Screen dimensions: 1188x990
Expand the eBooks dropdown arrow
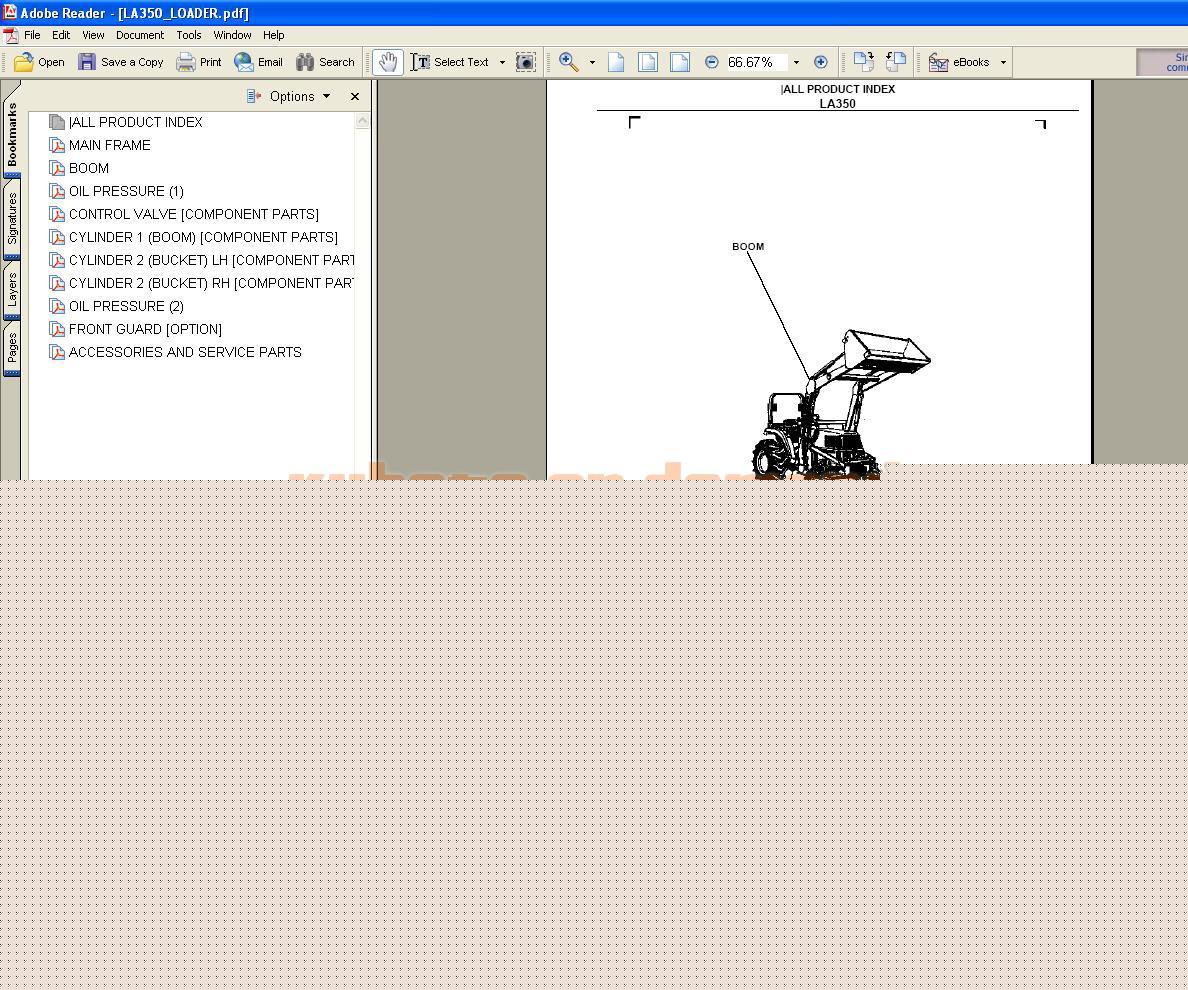pos(1003,62)
